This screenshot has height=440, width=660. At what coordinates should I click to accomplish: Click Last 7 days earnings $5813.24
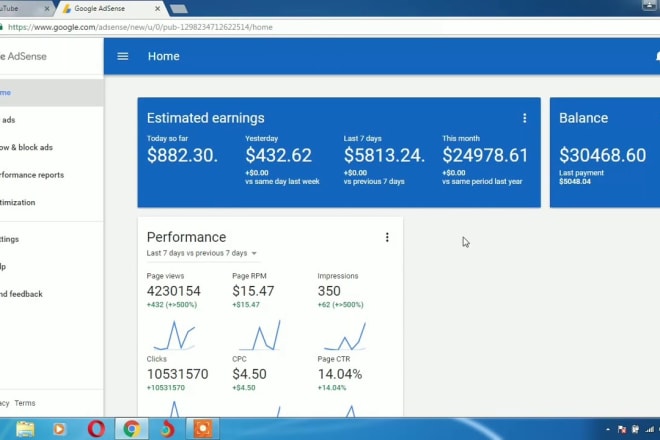[x=384, y=155]
